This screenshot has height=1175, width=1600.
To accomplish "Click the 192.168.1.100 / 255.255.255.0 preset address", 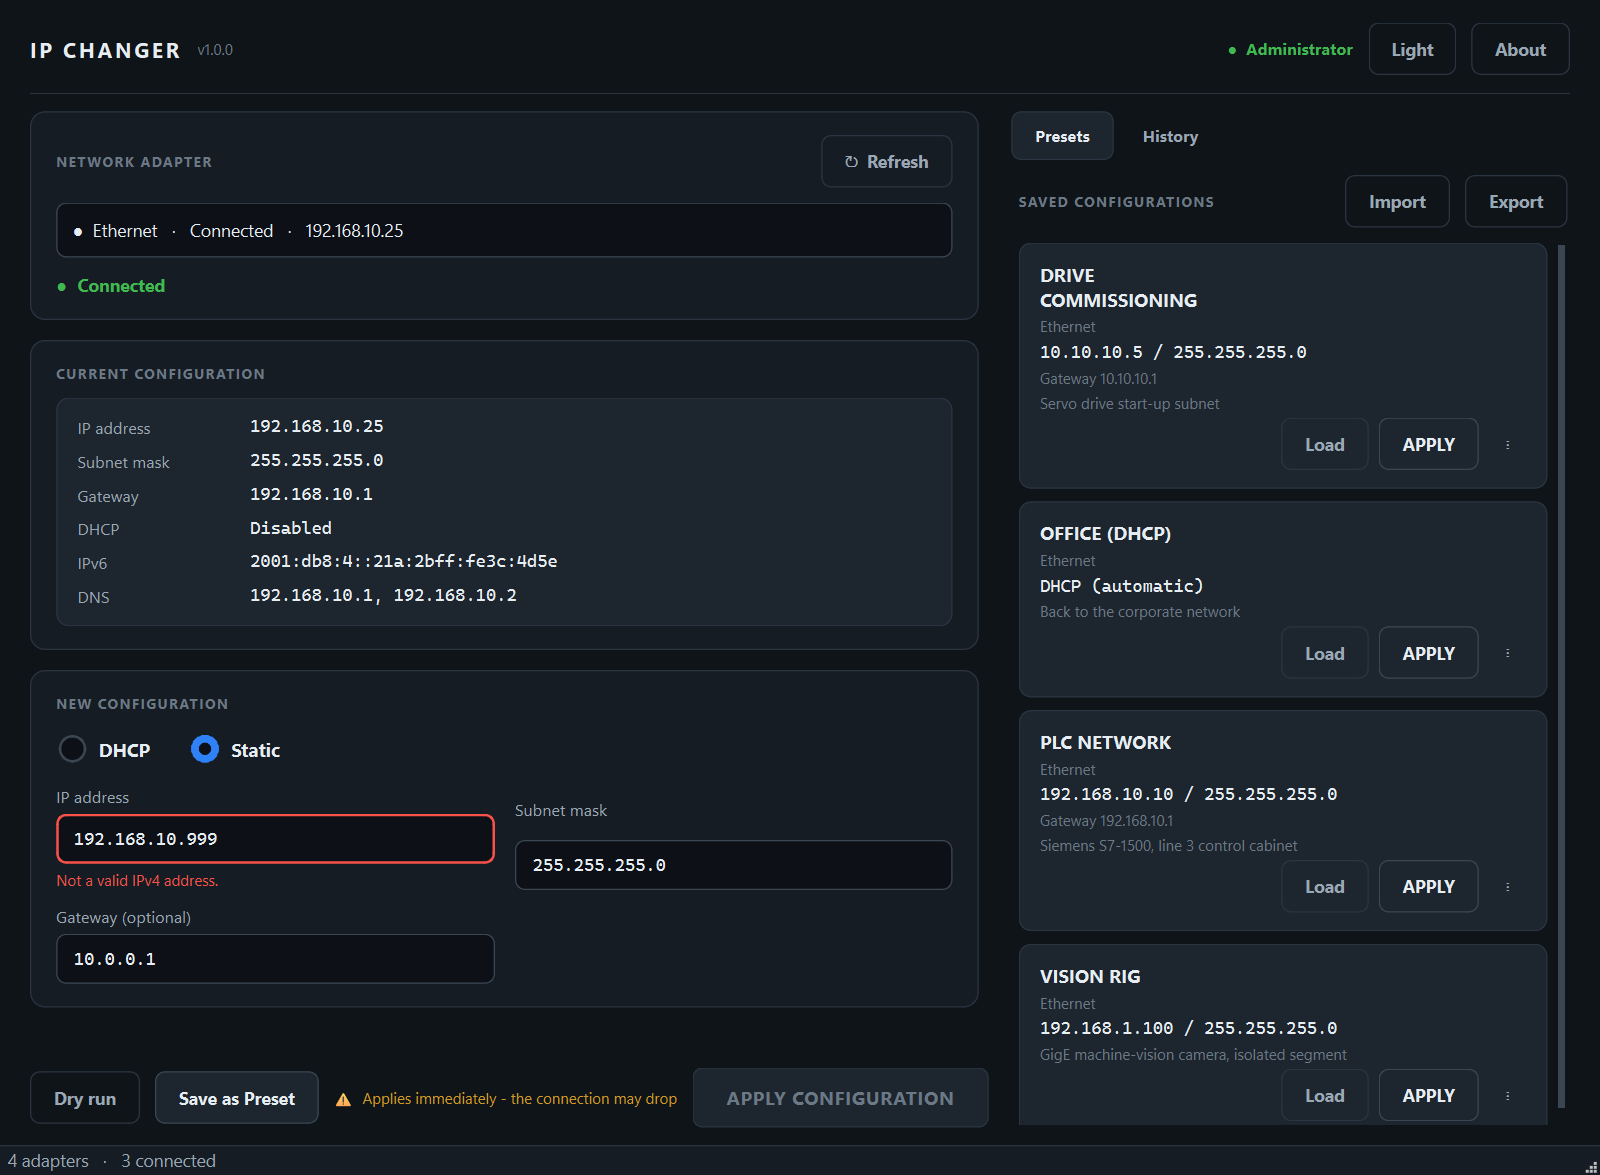I will (1188, 1028).
